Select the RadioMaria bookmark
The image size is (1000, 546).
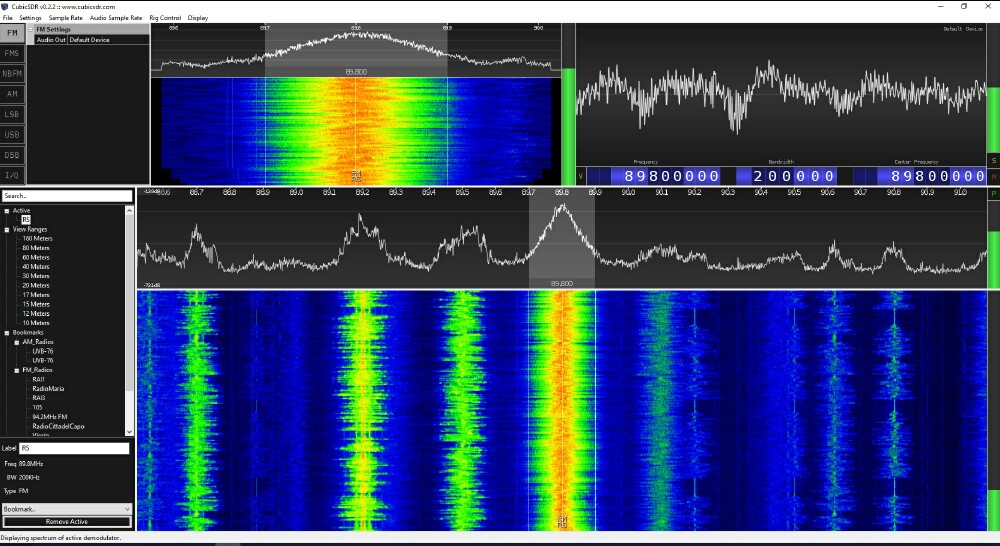point(48,388)
